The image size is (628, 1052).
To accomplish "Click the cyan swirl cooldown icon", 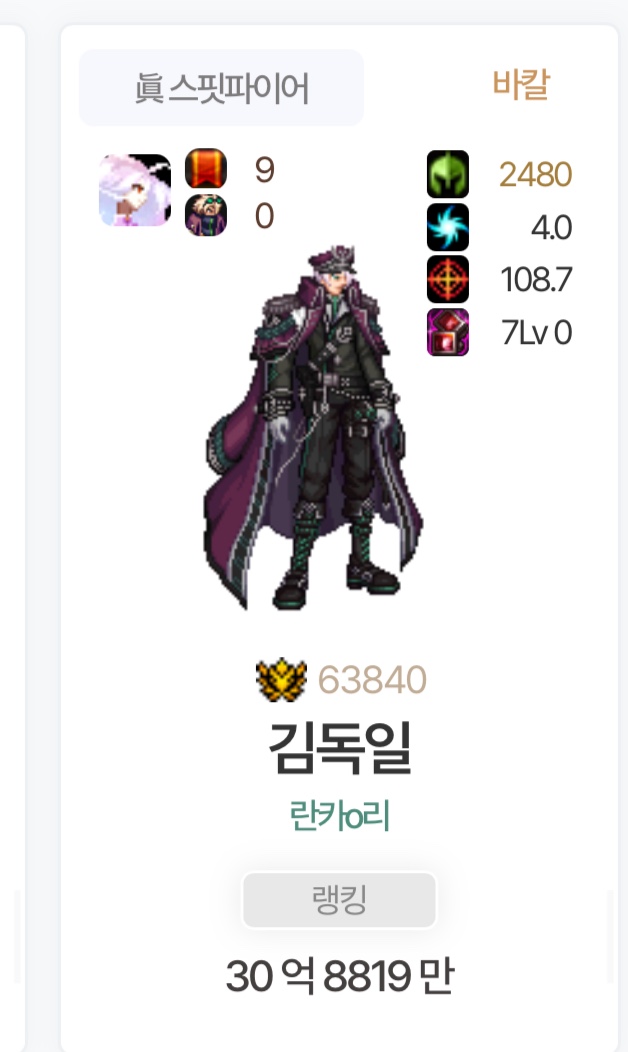I will 448,227.
